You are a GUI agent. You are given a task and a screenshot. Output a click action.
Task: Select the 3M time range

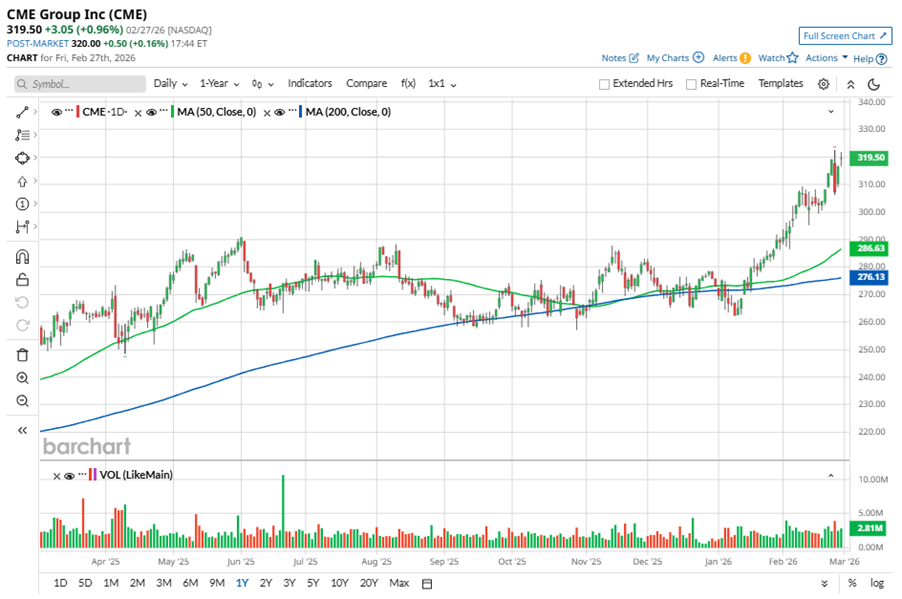[164, 583]
